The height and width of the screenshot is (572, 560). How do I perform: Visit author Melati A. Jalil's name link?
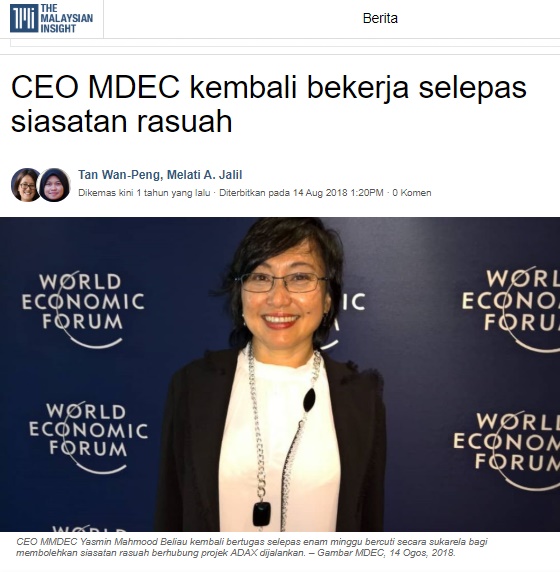pyautogui.click(x=205, y=175)
